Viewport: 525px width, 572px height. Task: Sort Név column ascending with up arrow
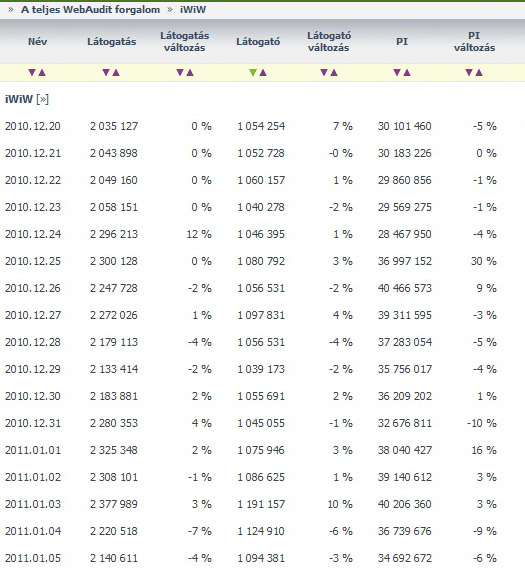coord(42,72)
